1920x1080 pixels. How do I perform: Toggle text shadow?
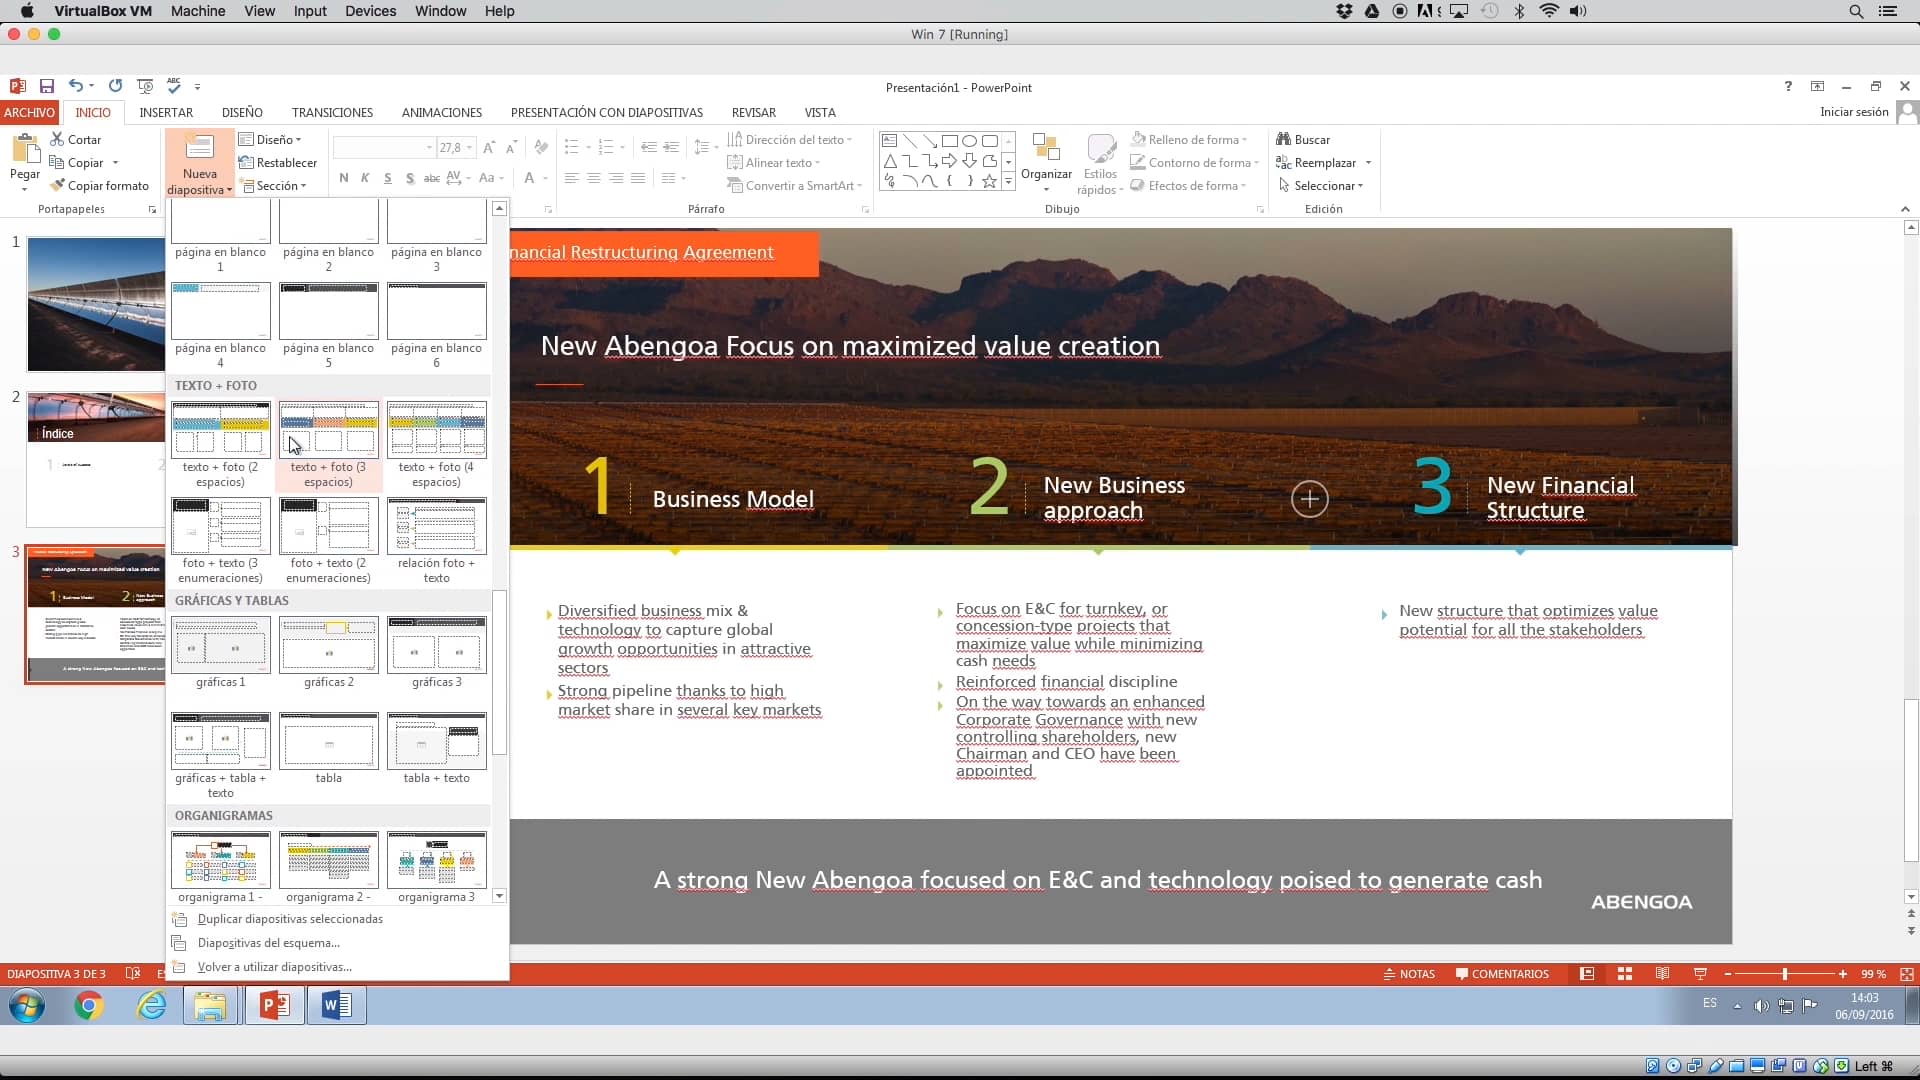410,178
